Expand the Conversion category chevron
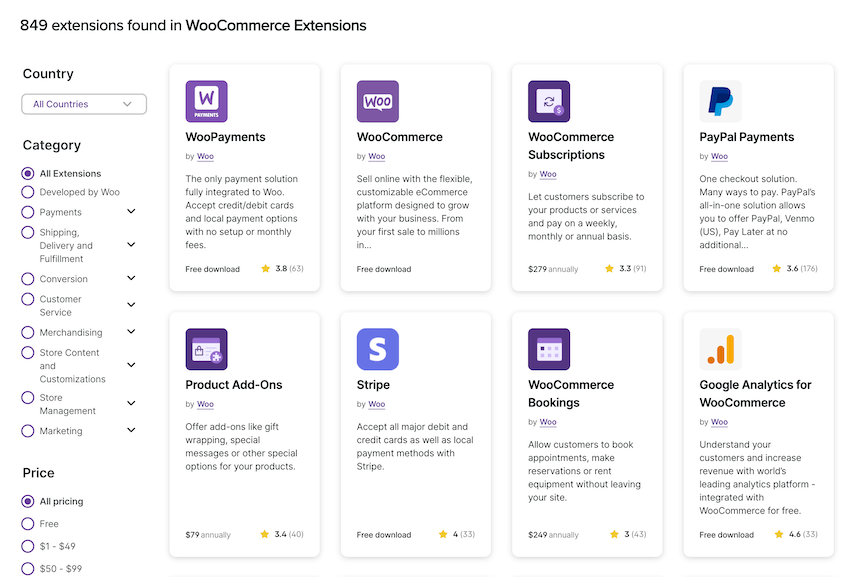This screenshot has height=577, width=845. 131,278
